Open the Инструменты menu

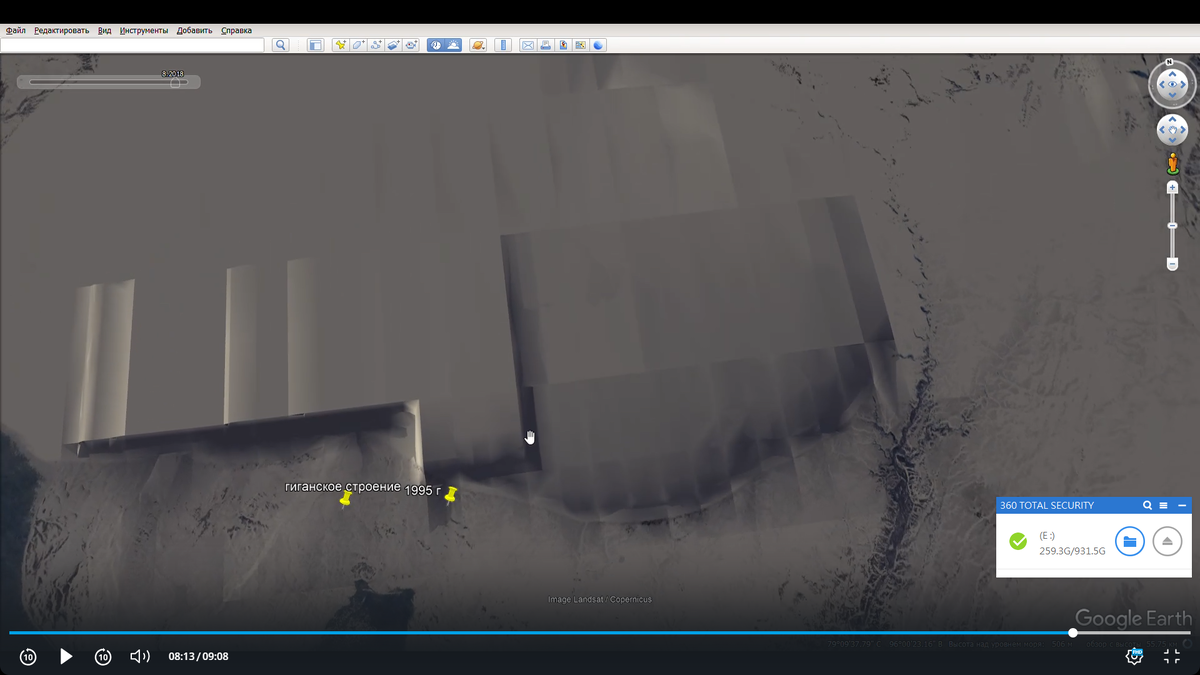(144, 30)
